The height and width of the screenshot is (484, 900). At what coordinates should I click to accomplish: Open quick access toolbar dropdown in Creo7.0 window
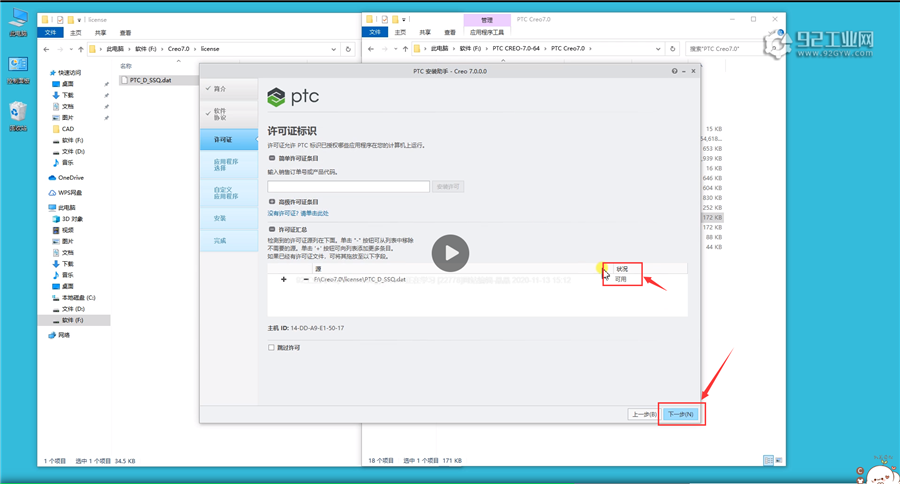(x=404, y=20)
